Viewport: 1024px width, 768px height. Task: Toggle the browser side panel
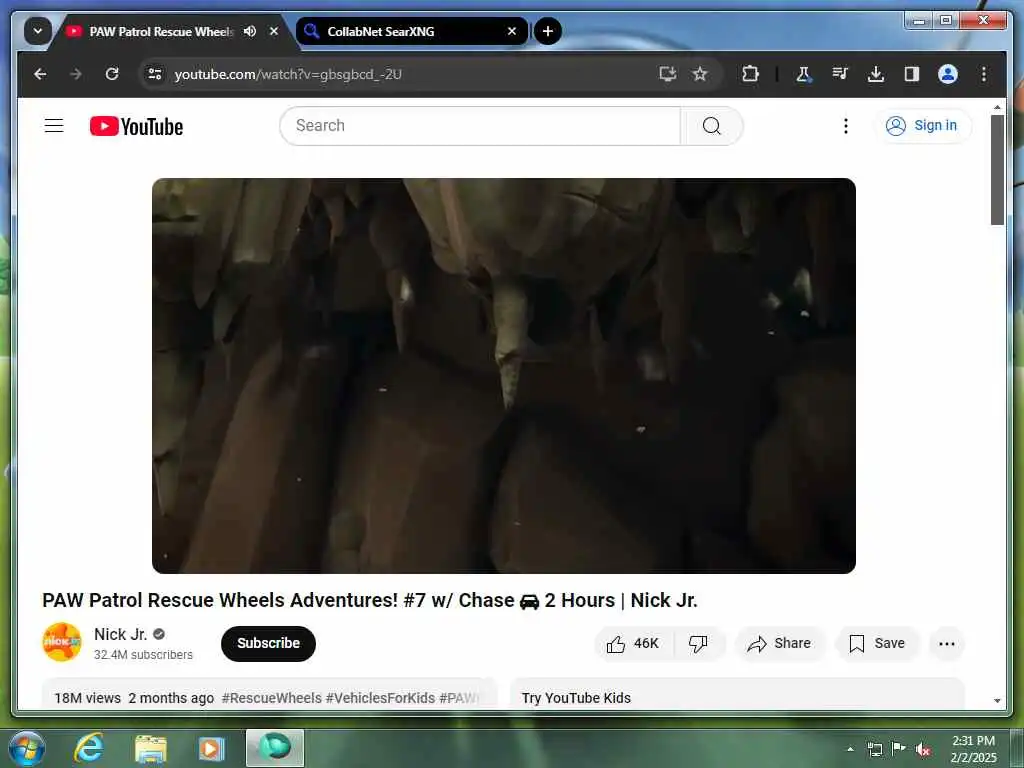tap(912, 74)
